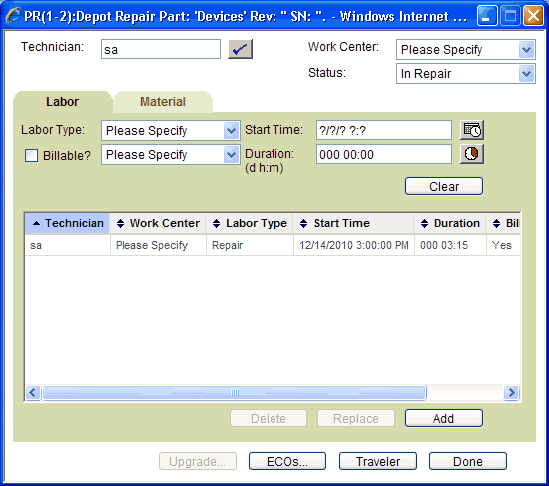Sort table by Labor Type column
The width and height of the screenshot is (549, 486).
tap(250, 223)
